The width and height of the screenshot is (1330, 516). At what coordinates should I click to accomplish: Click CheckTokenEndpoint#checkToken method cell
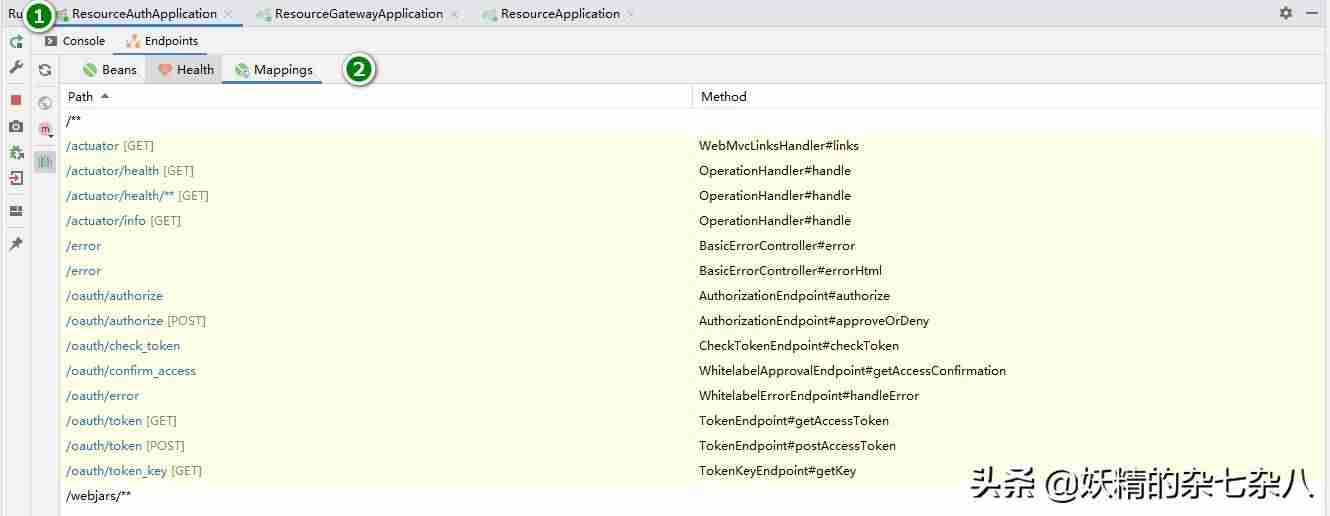(x=799, y=346)
